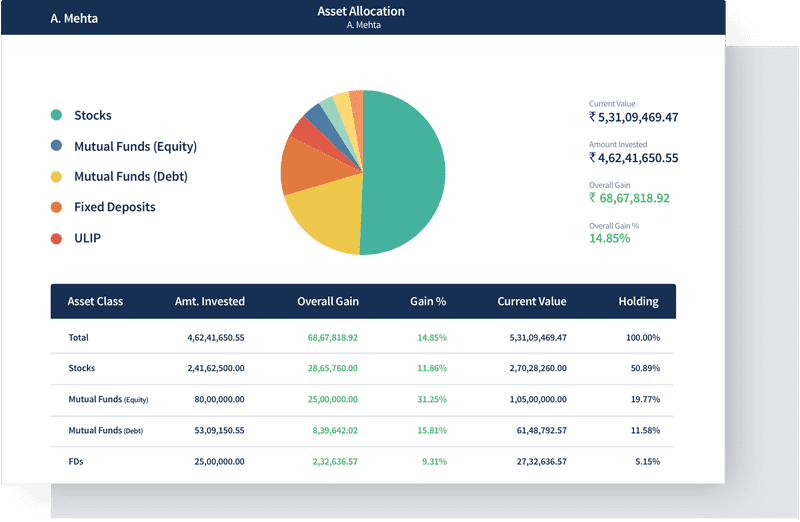Click the Overall Gain % 14.85% summary value
Viewport: 800px width, 522px height.
(610, 238)
